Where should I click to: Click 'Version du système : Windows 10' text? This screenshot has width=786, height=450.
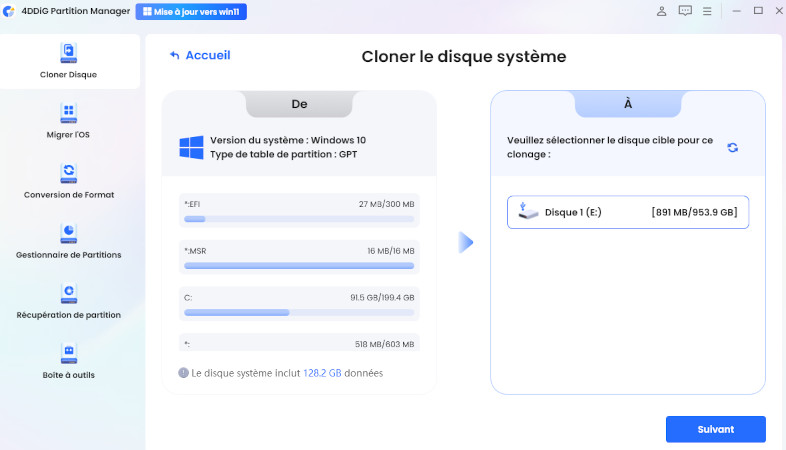tap(288, 140)
